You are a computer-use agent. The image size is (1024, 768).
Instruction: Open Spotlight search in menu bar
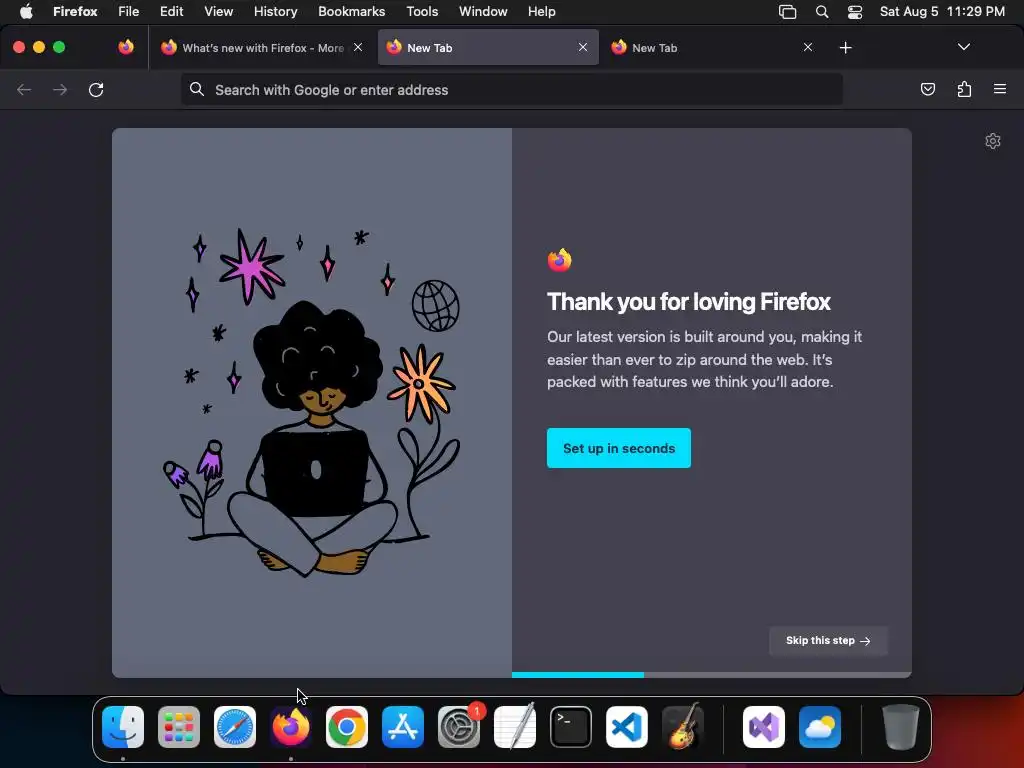click(x=822, y=12)
